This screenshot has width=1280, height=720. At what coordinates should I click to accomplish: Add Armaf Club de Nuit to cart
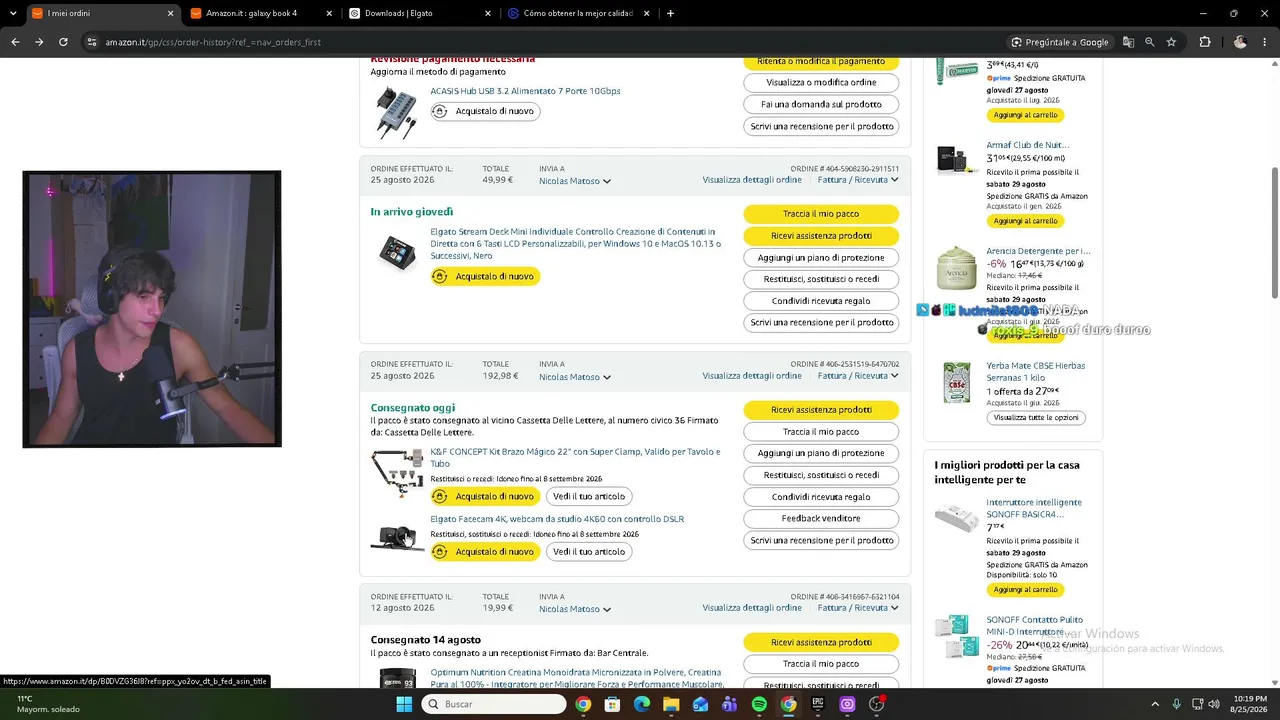point(1025,221)
